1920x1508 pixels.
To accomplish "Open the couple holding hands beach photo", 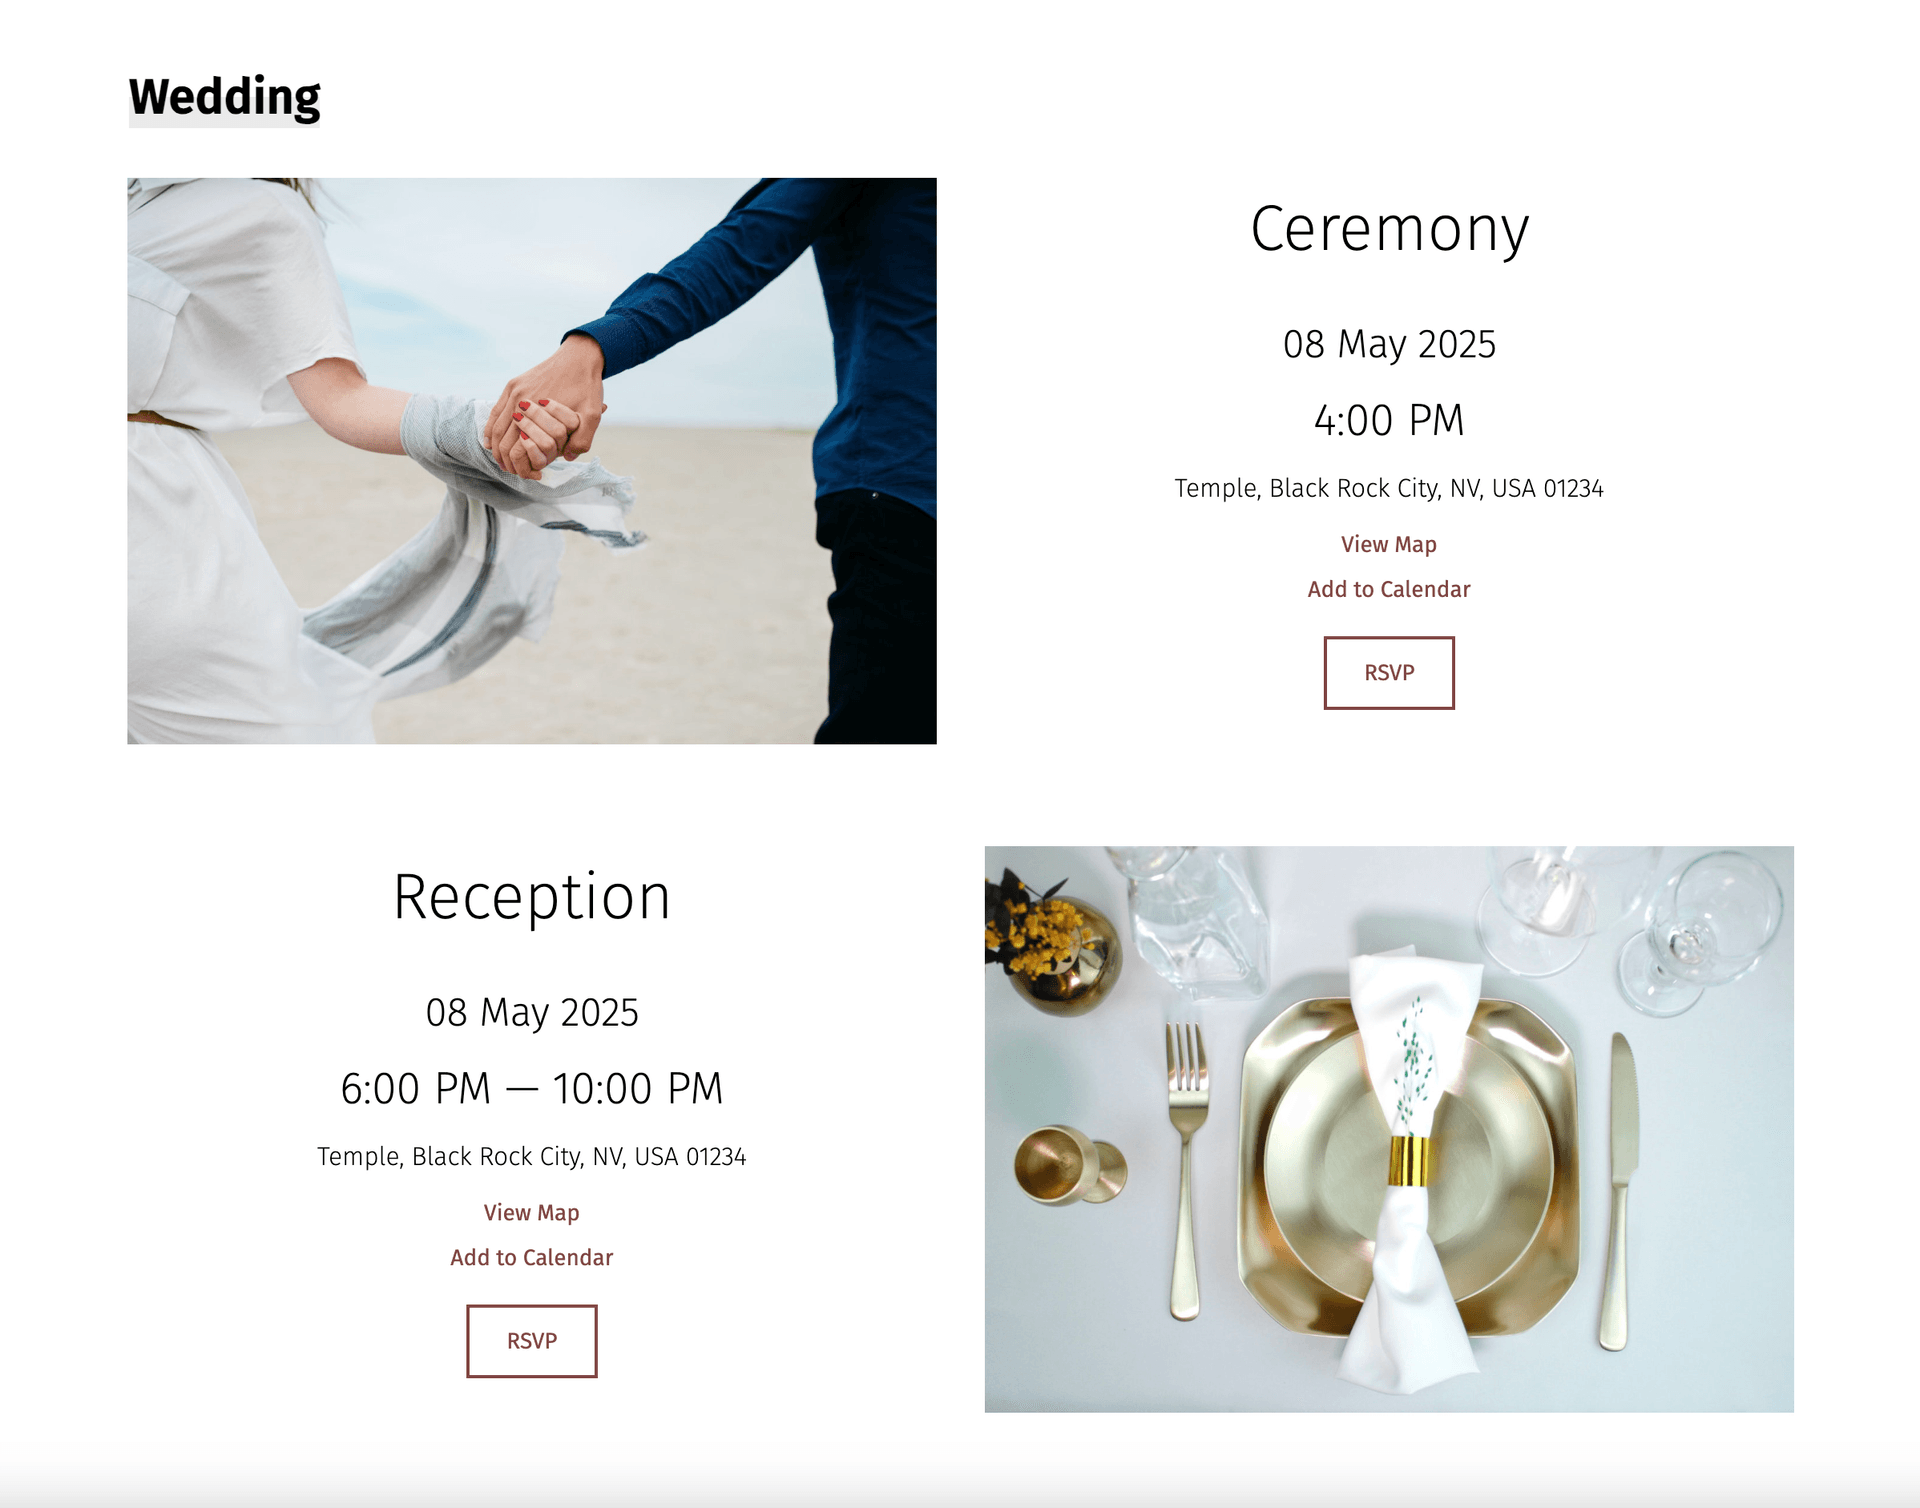I will point(532,461).
